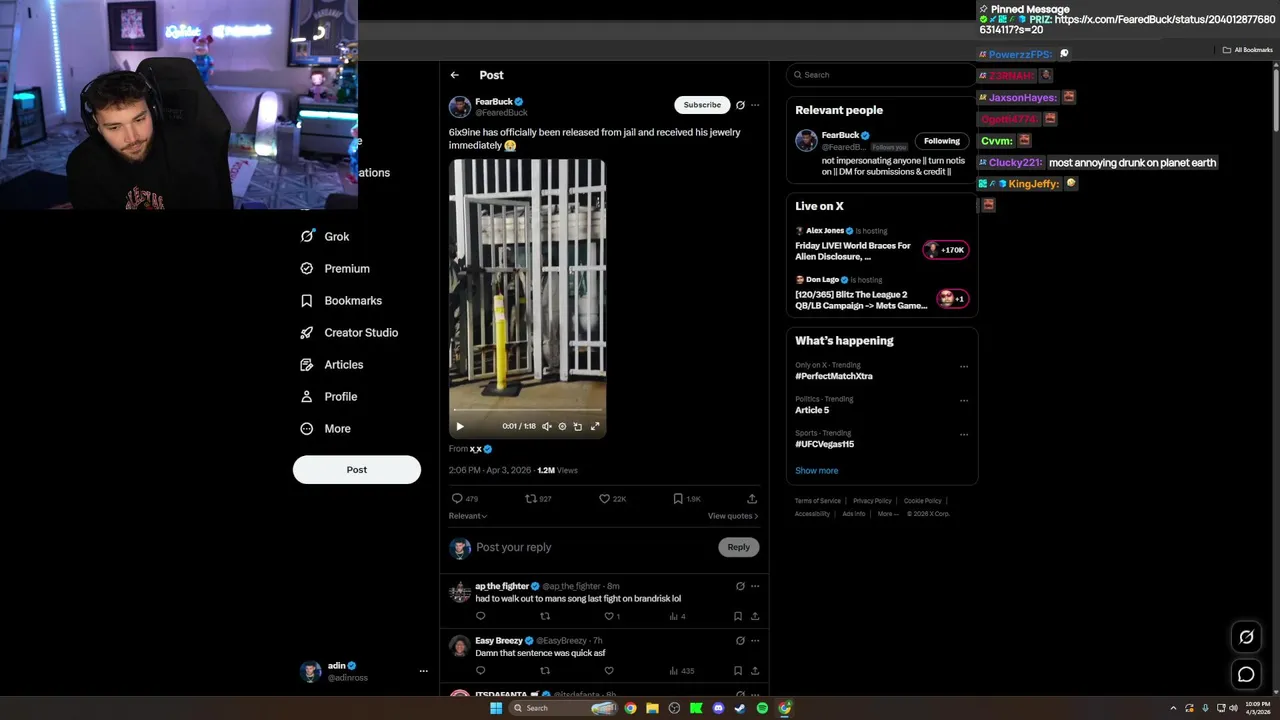View analytics showing 435 on Easy Breezy's reply
Image resolution: width=1280 pixels, height=720 pixels.
click(681, 671)
